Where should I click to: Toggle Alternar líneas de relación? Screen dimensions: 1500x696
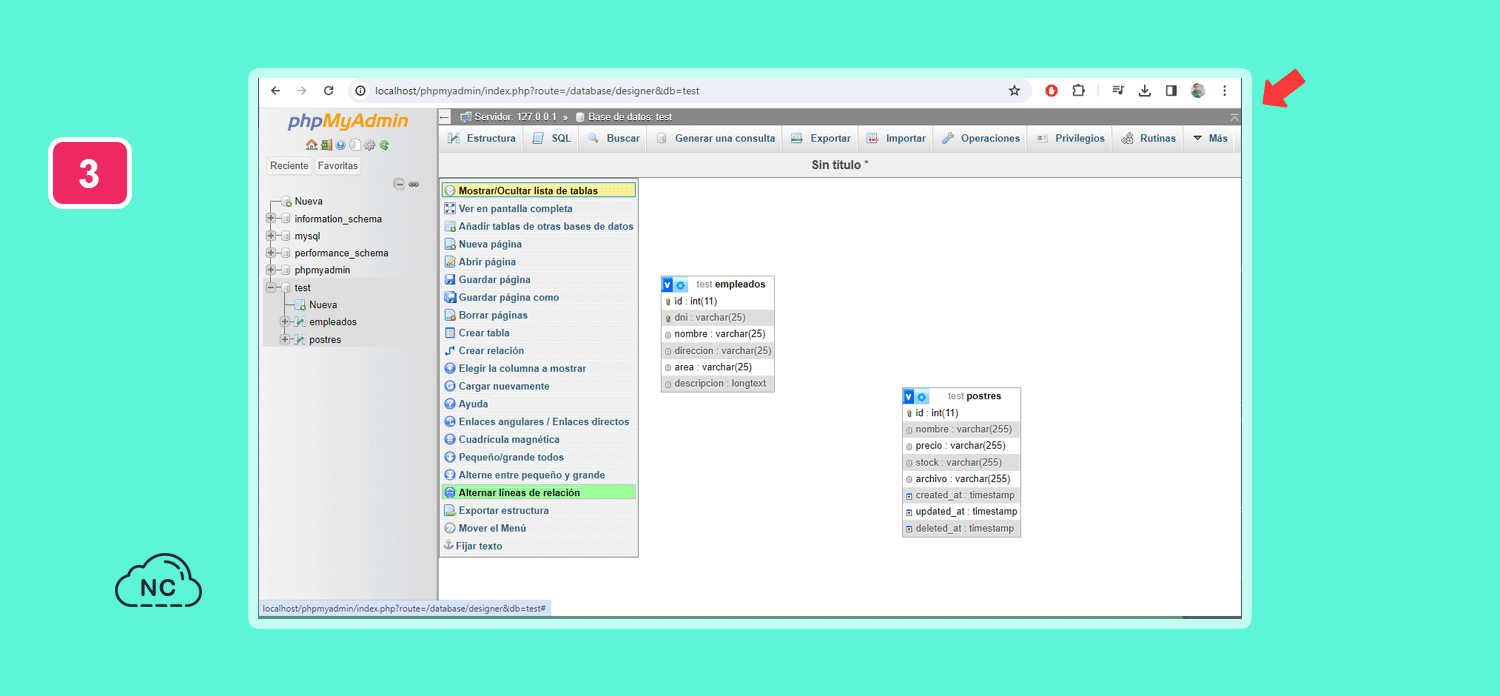click(x=538, y=493)
